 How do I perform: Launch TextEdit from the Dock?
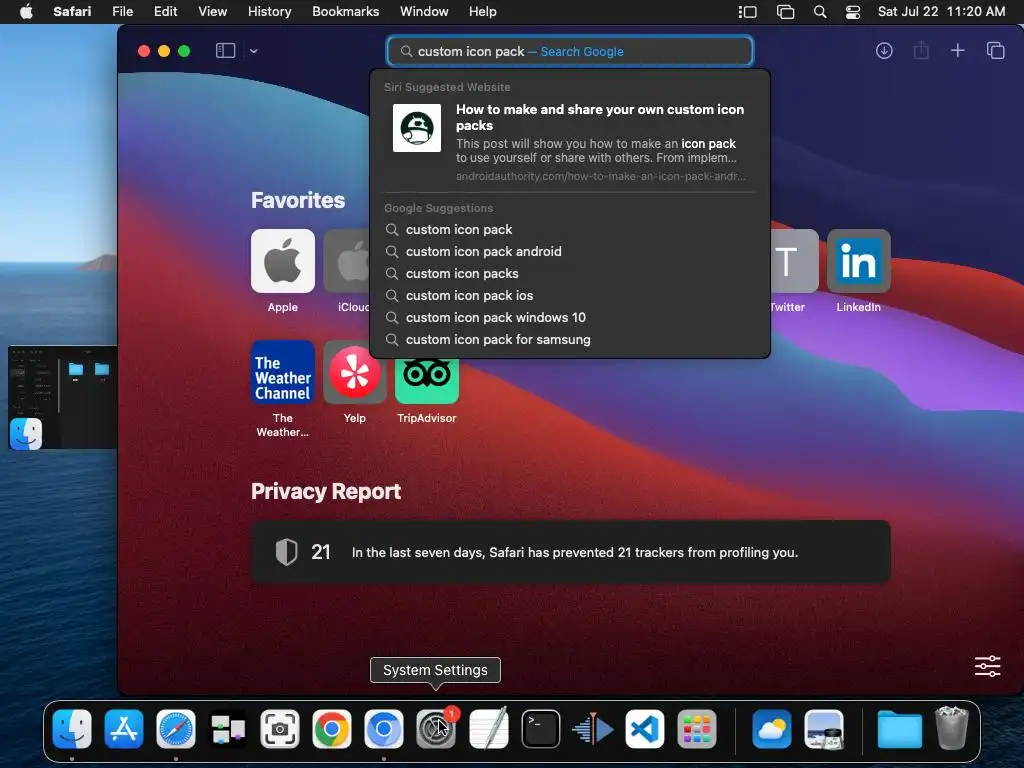(x=488, y=729)
